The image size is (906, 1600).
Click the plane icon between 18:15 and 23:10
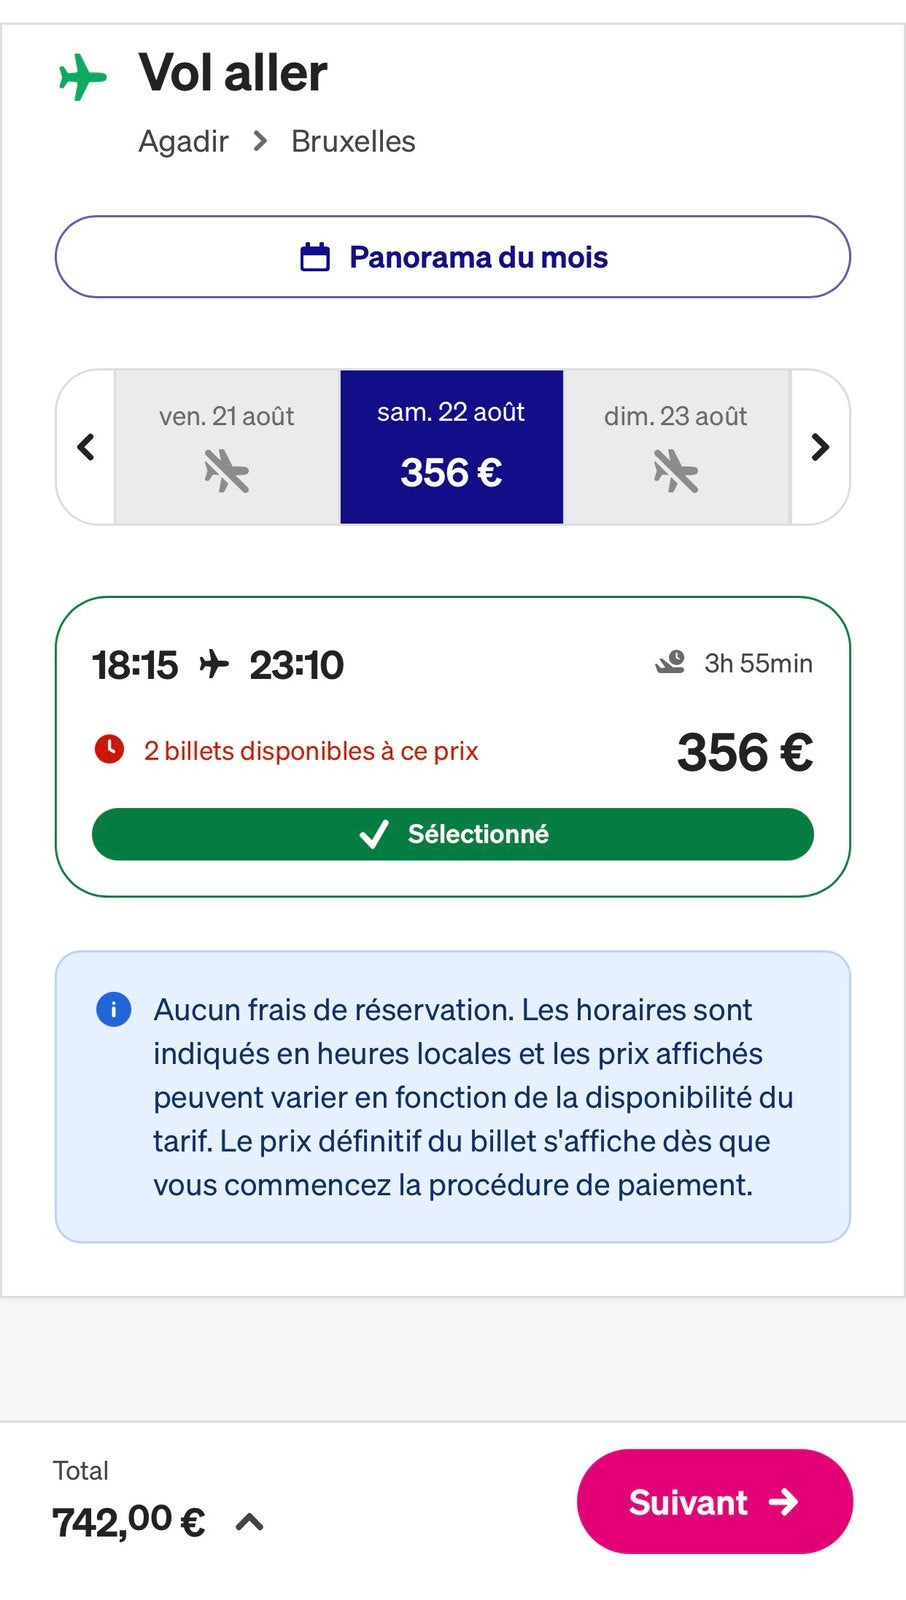pyautogui.click(x=214, y=664)
